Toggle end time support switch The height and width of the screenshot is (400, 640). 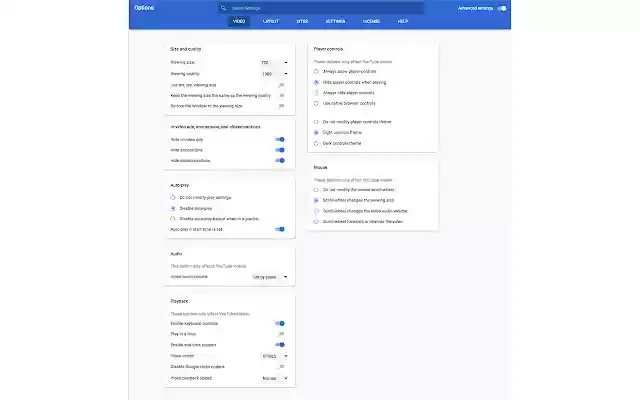coord(280,345)
